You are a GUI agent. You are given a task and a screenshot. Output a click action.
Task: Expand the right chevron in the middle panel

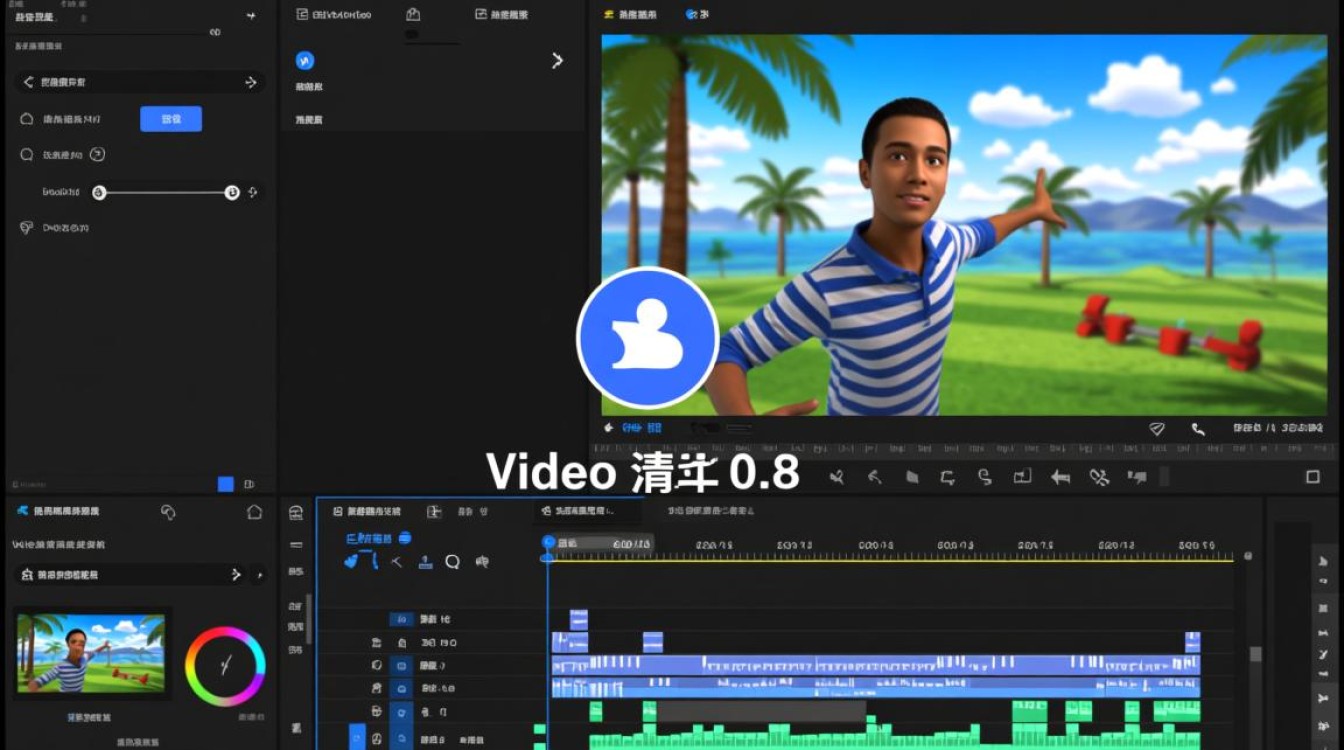[557, 61]
